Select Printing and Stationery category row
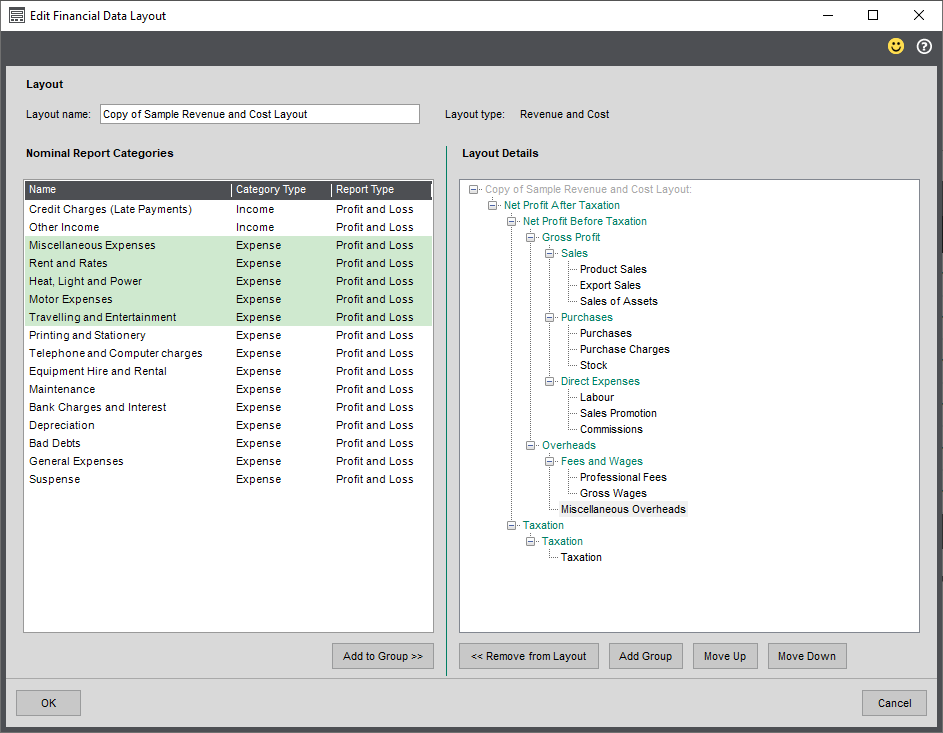Screen dimensions: 943x733 coord(87,336)
